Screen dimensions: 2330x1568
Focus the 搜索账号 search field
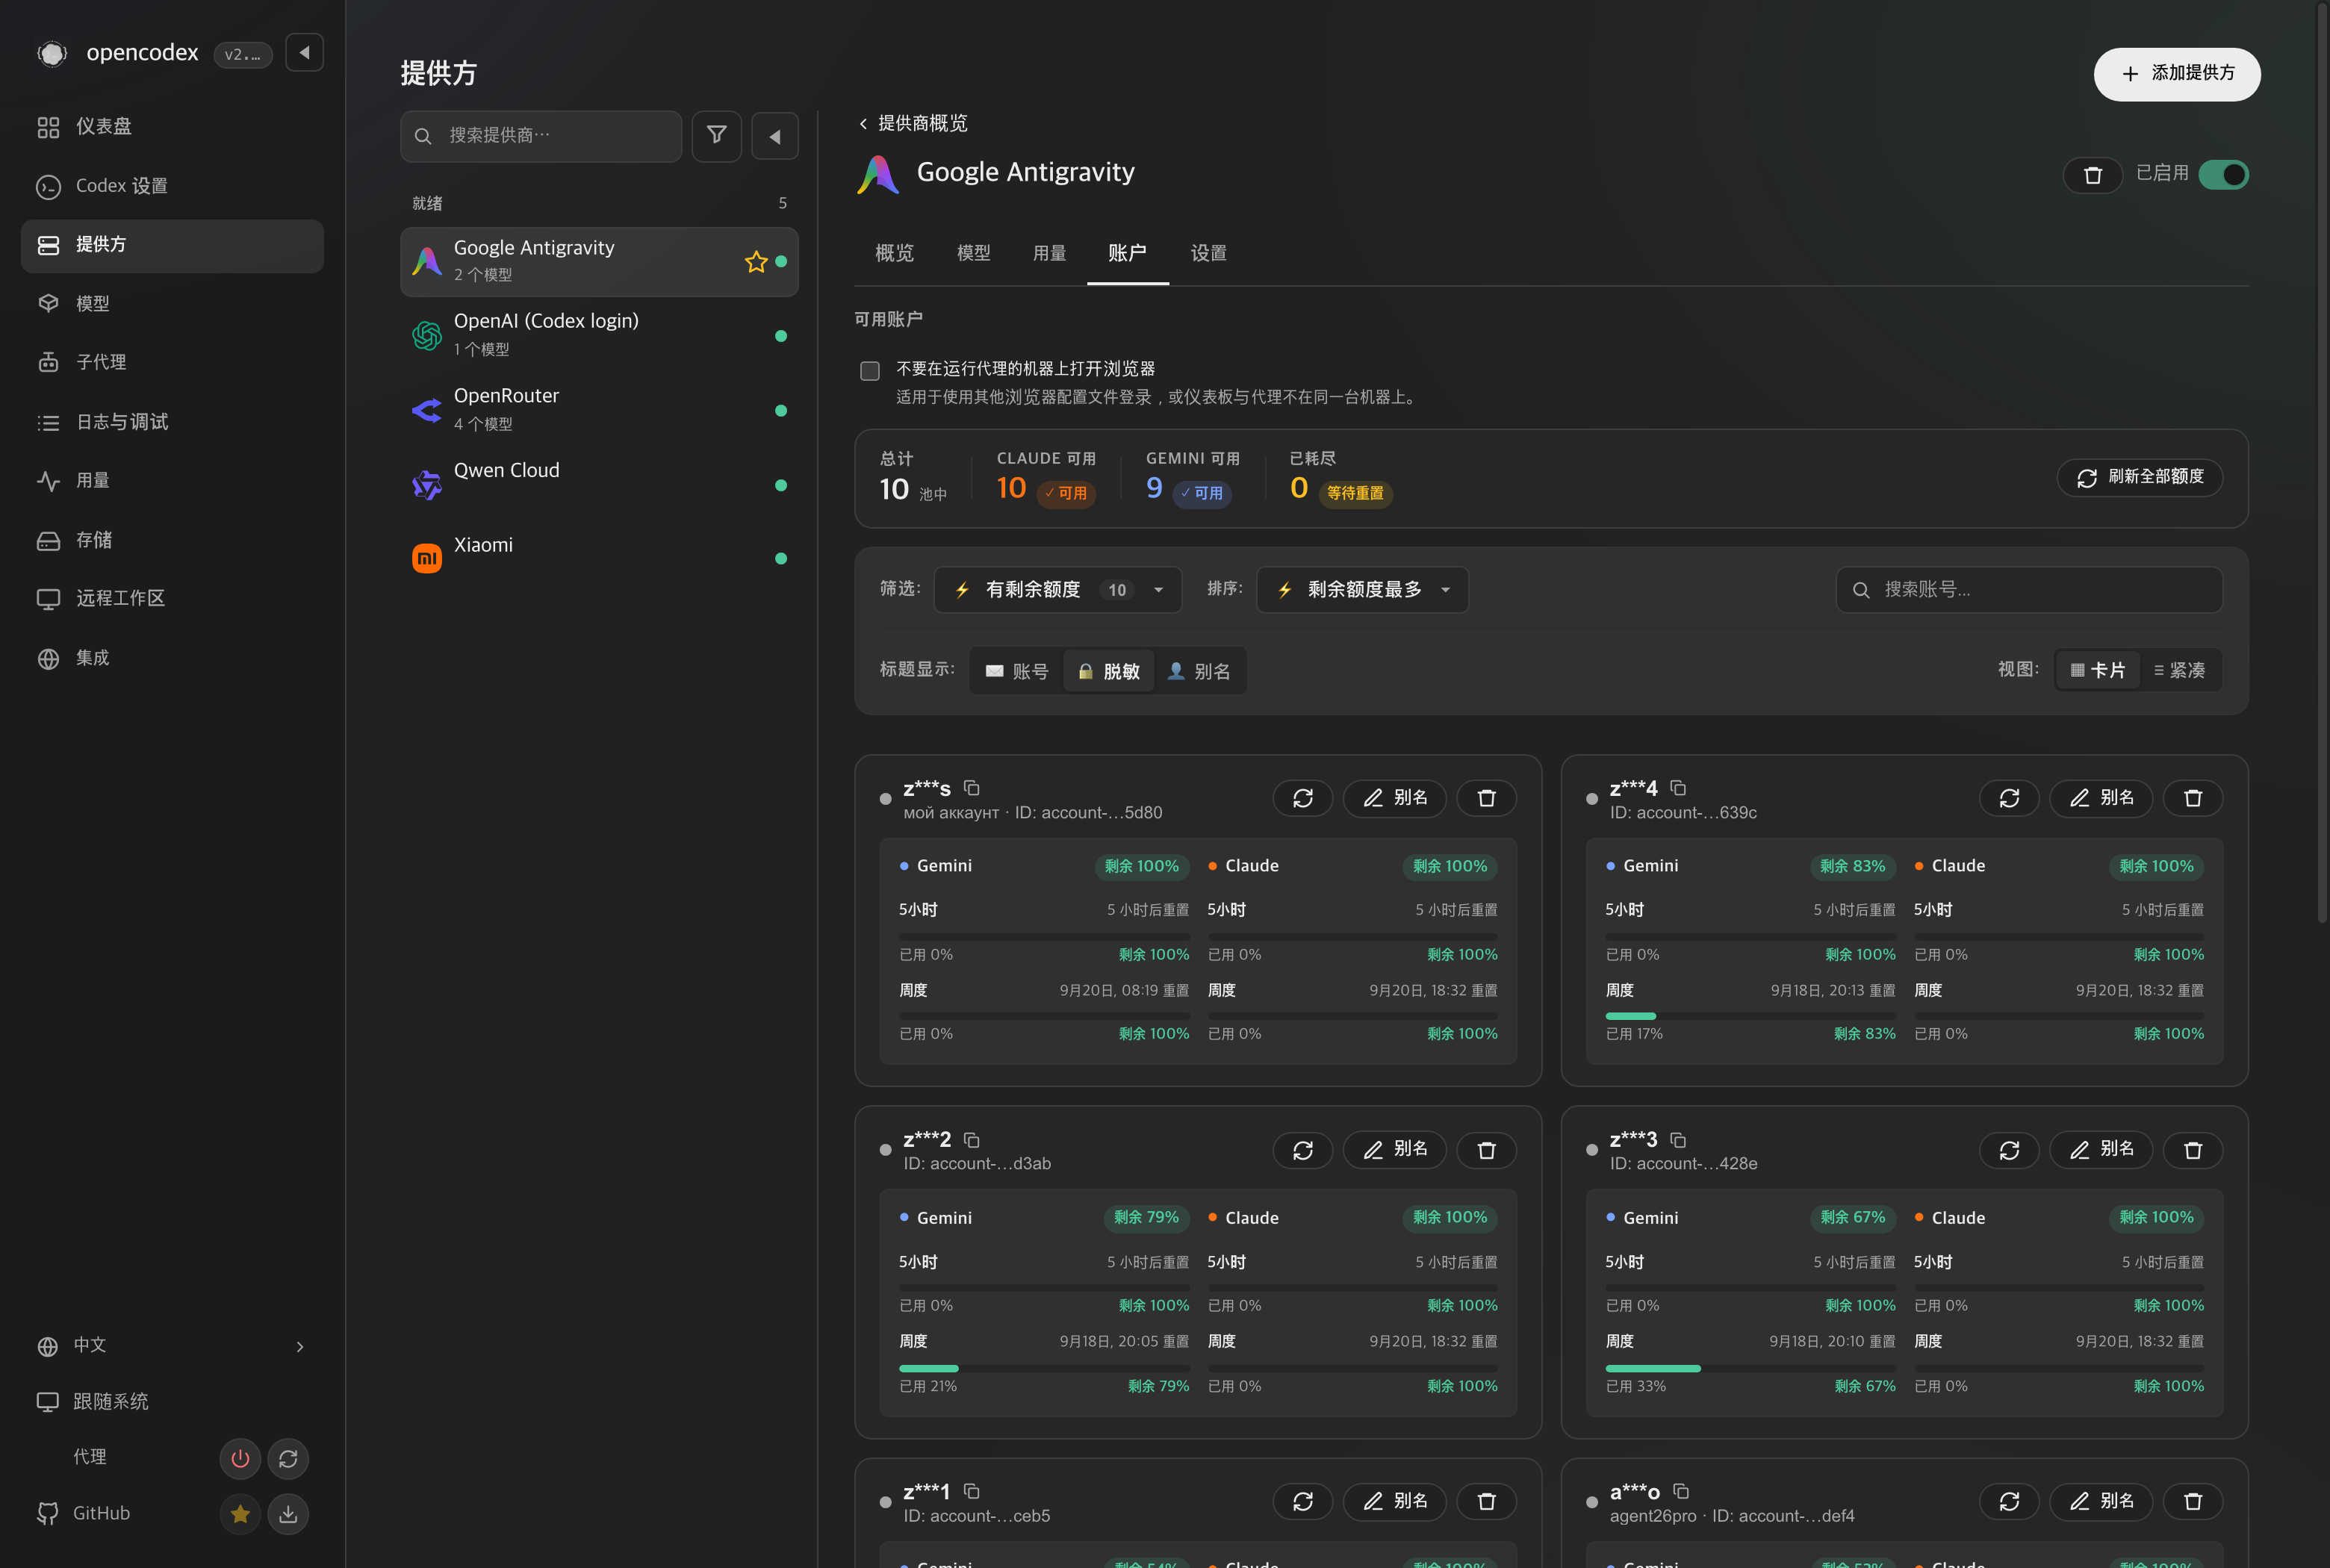tap(2028, 590)
